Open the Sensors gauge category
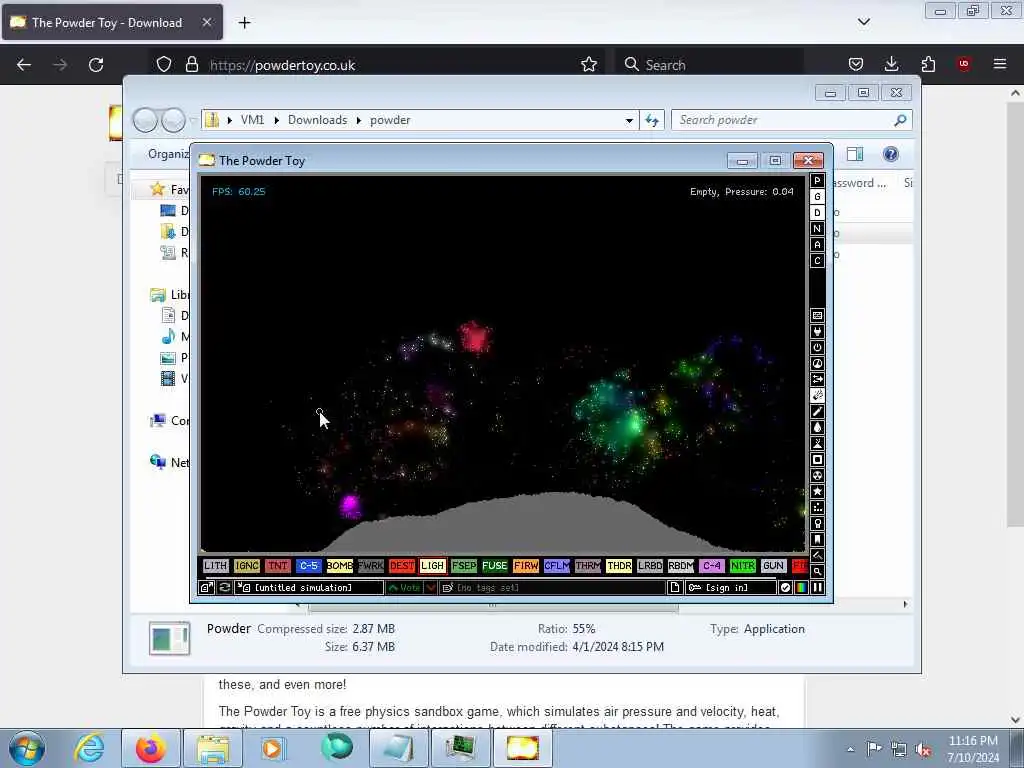 point(817,364)
